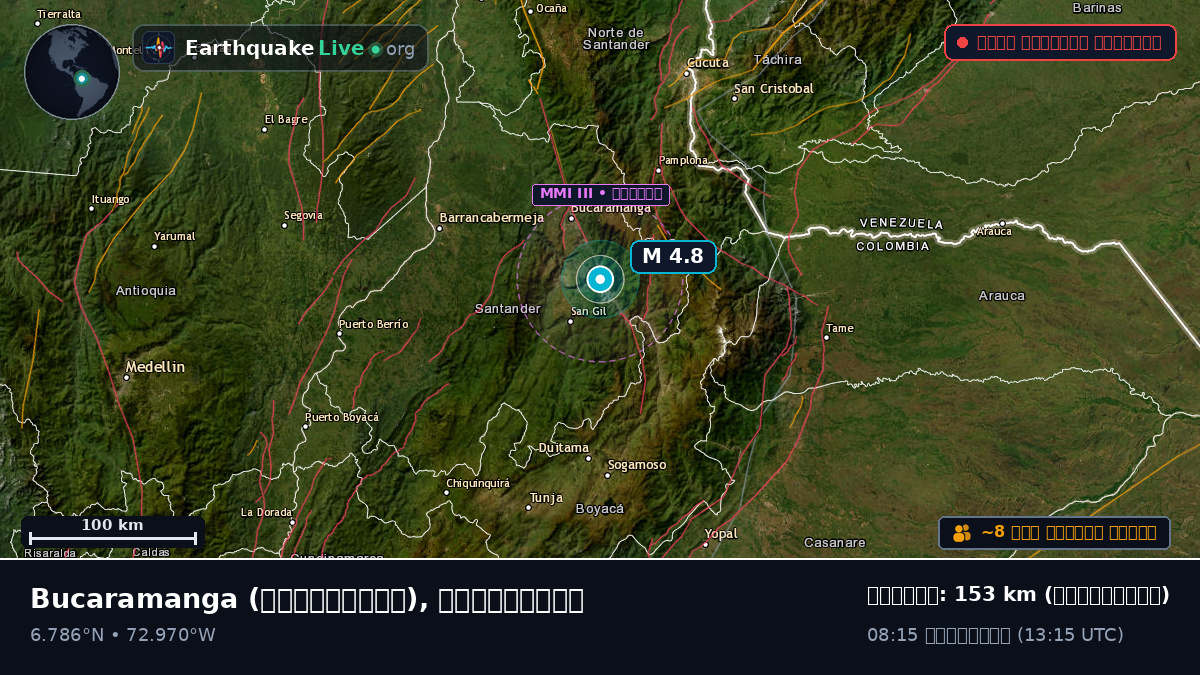Viewport: 1200px width, 675px height.
Task: Click the Antioquia region label
Action: coord(146,291)
